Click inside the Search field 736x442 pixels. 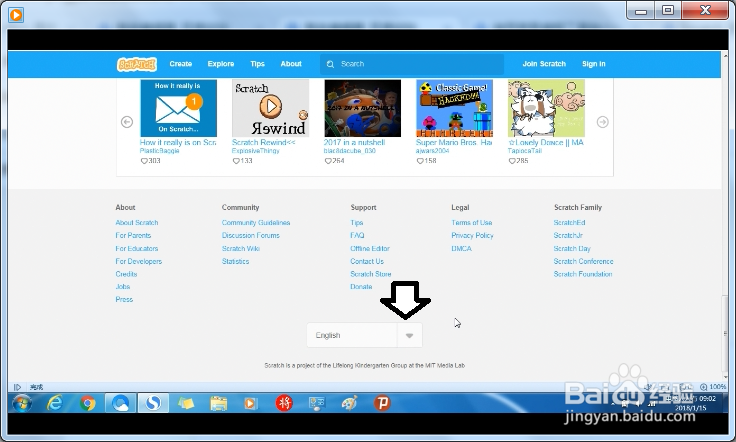point(412,64)
